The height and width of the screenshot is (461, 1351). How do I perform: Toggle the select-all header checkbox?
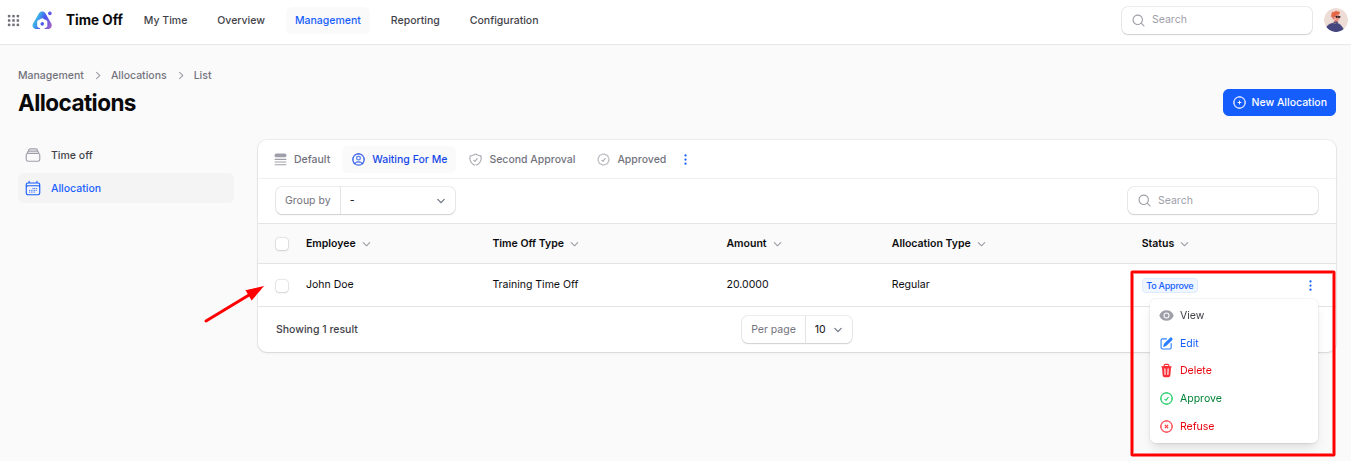click(x=282, y=244)
